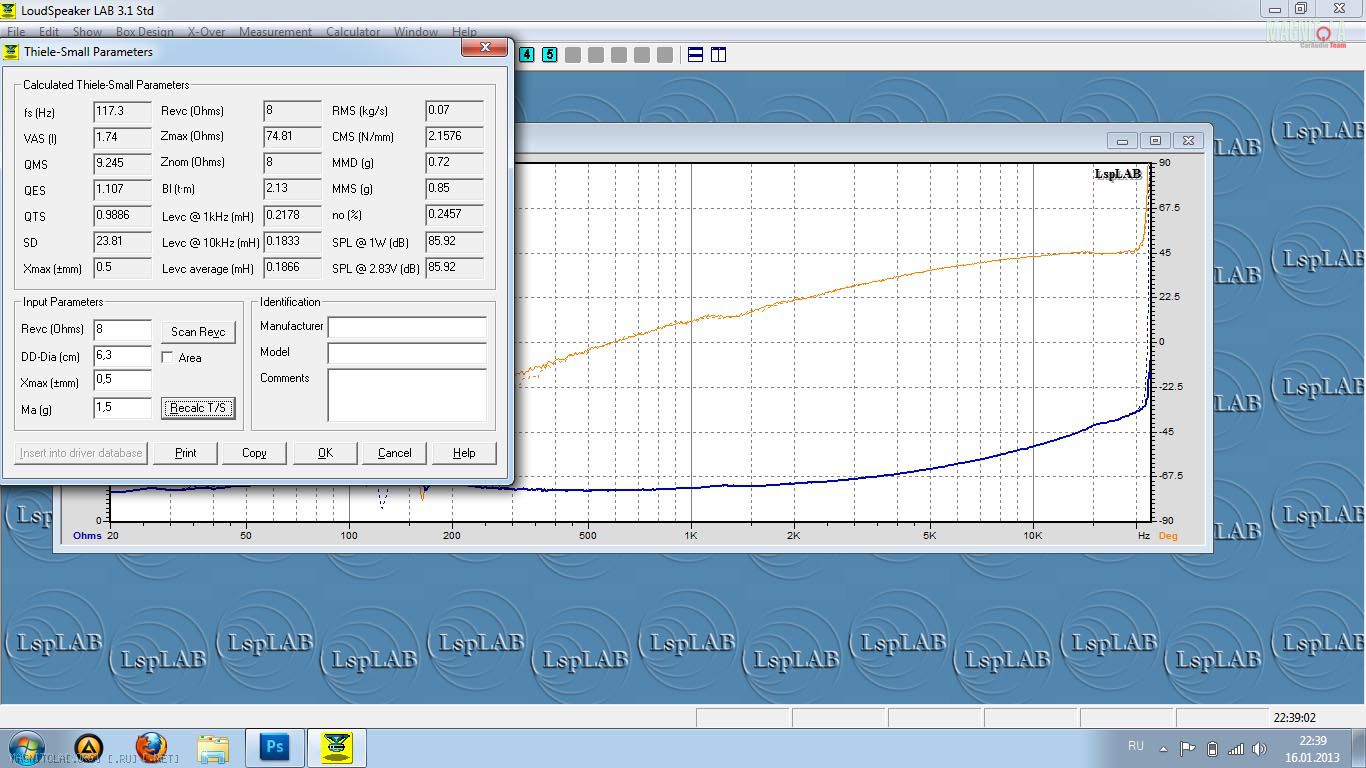Select the VAS value 1.74
The height and width of the screenshot is (768, 1366).
pos(122,137)
